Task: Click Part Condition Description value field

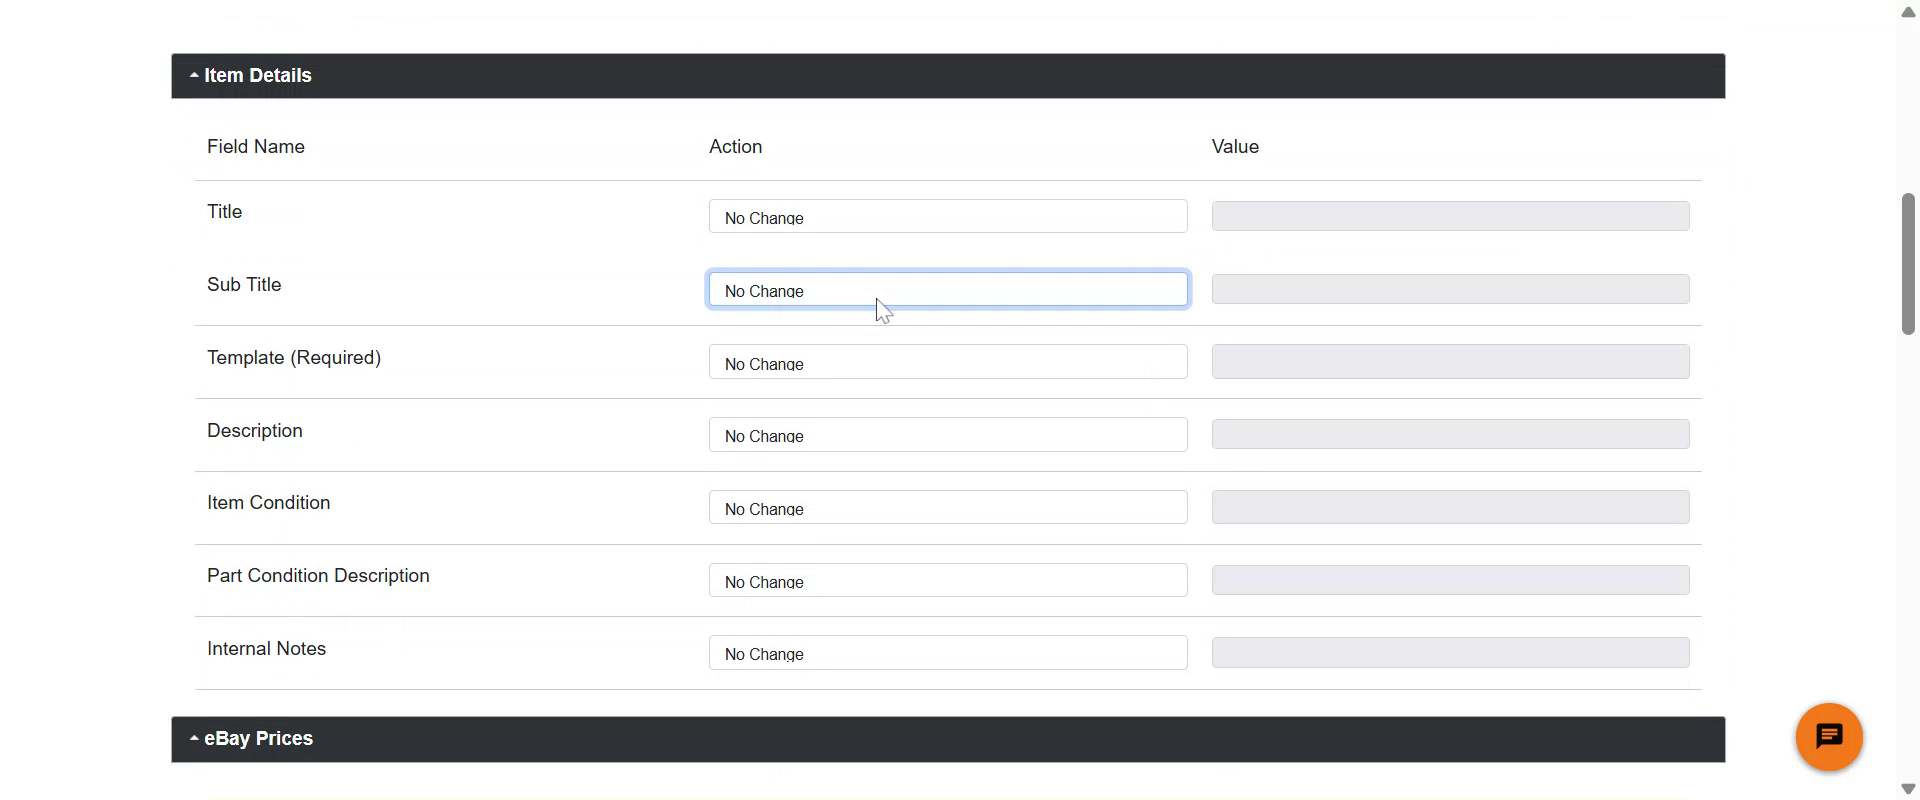Action: click(x=1450, y=581)
